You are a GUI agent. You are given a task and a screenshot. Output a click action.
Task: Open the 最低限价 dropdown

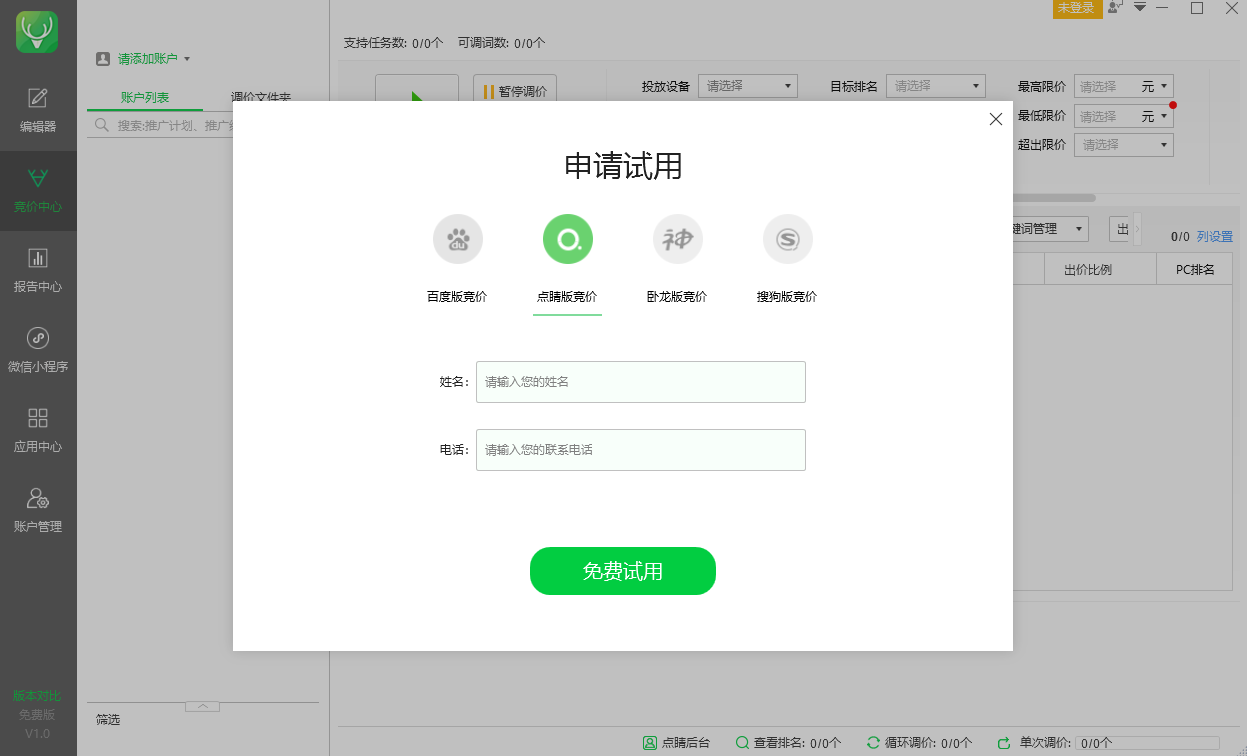point(1124,116)
